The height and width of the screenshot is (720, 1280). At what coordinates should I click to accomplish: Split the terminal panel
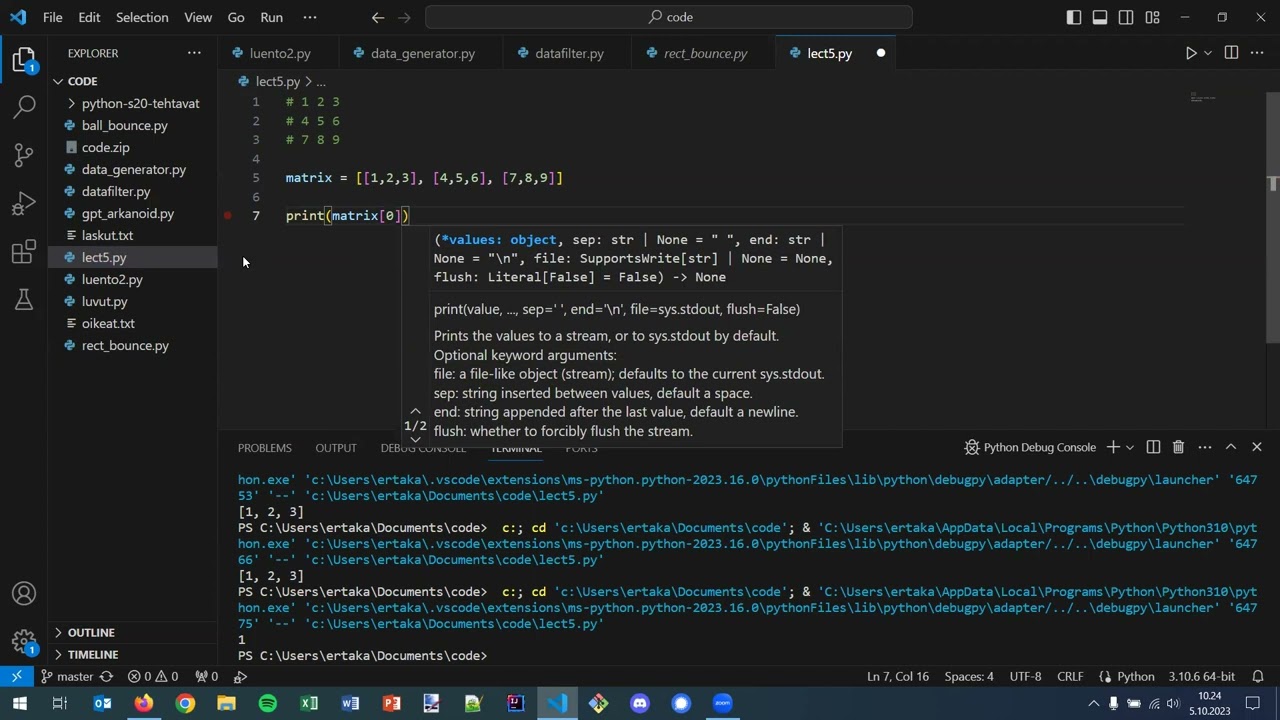(x=1153, y=447)
